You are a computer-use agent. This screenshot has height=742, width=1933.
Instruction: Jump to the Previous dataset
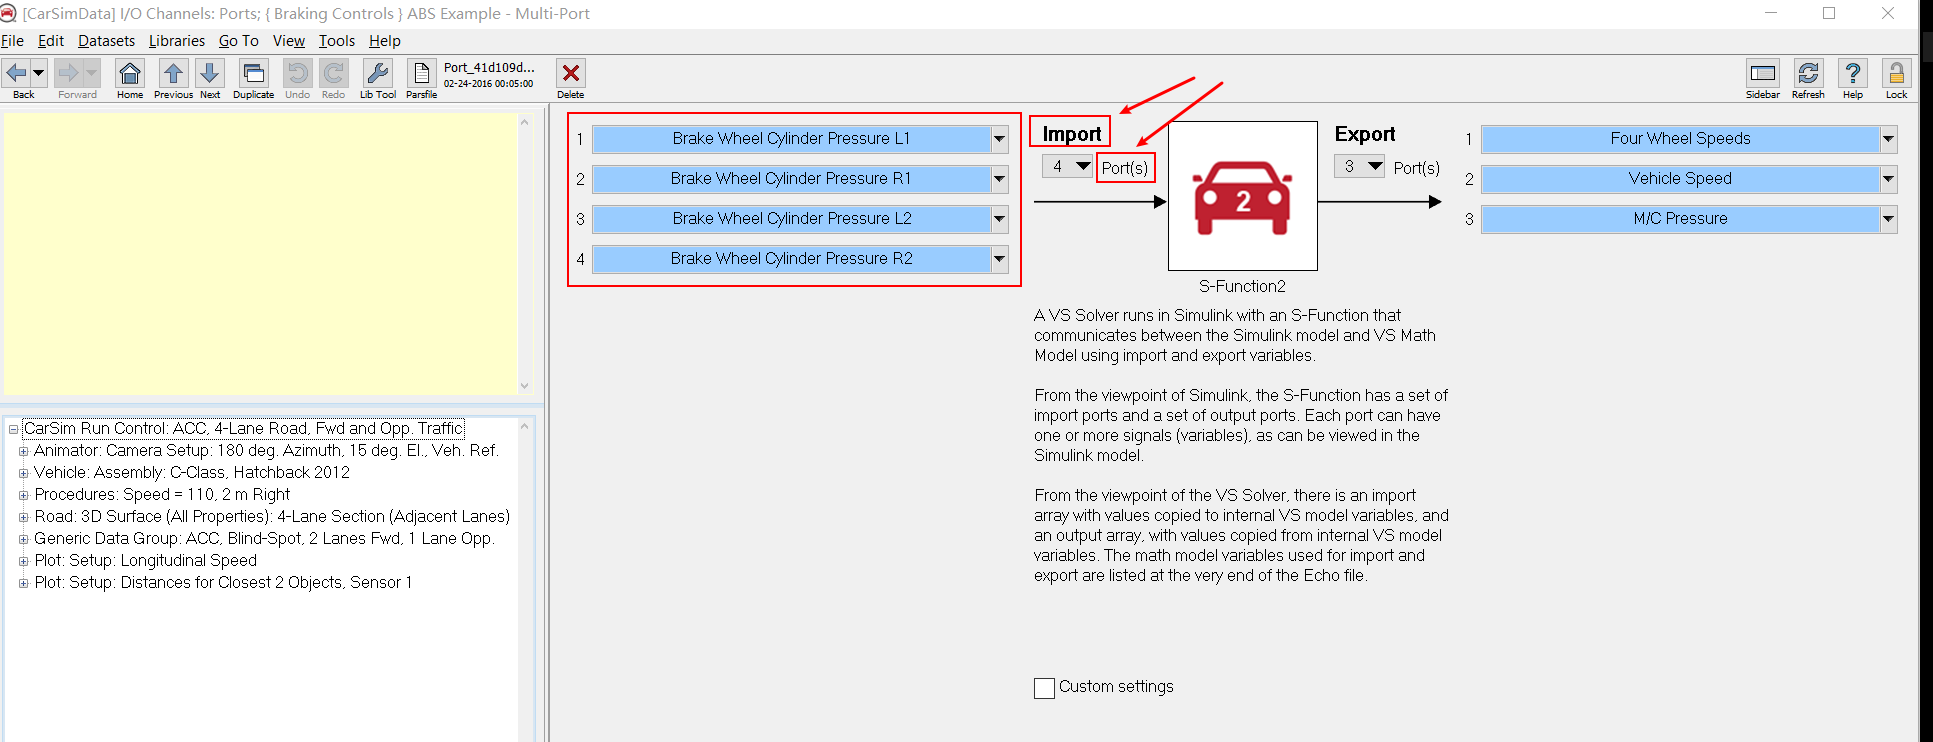click(x=173, y=73)
